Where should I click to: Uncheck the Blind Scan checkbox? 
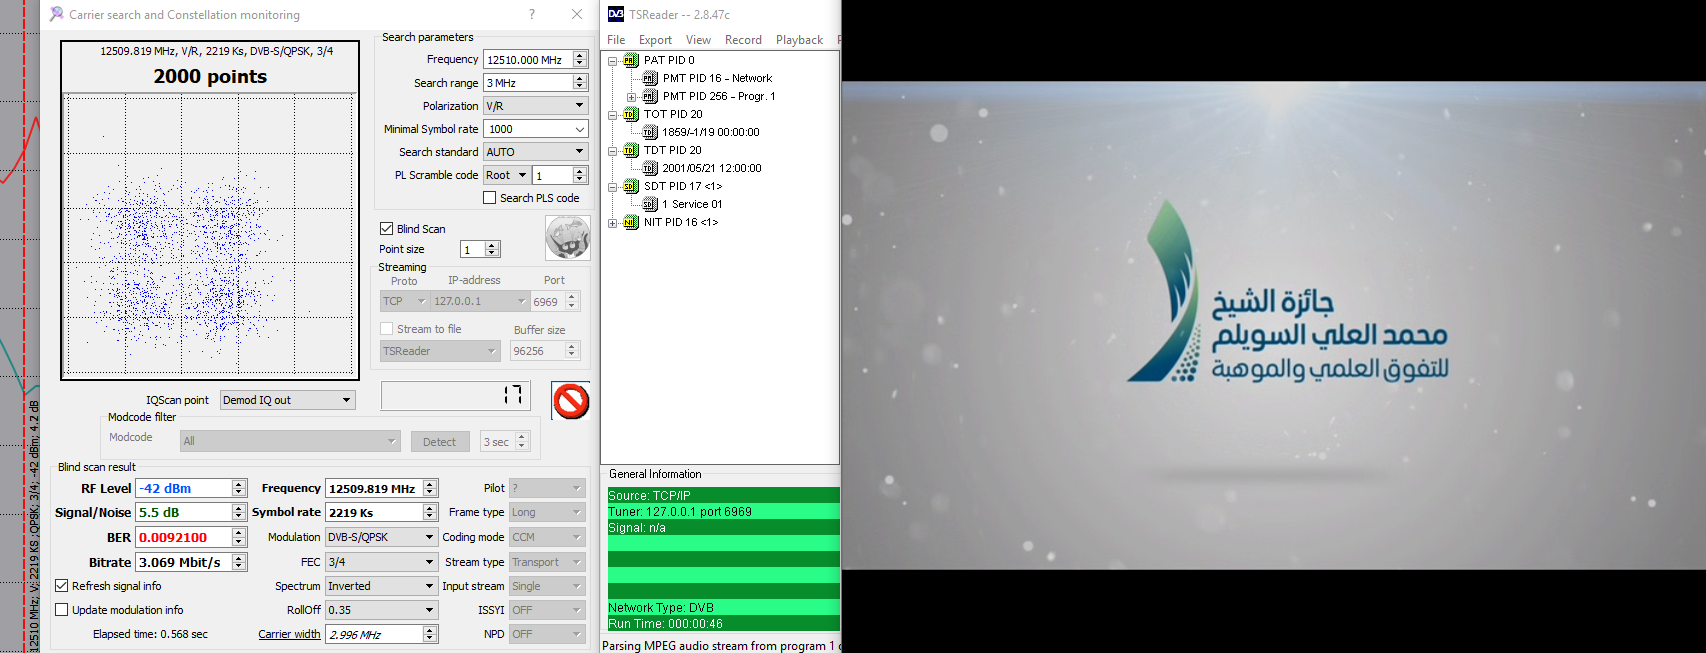386,229
